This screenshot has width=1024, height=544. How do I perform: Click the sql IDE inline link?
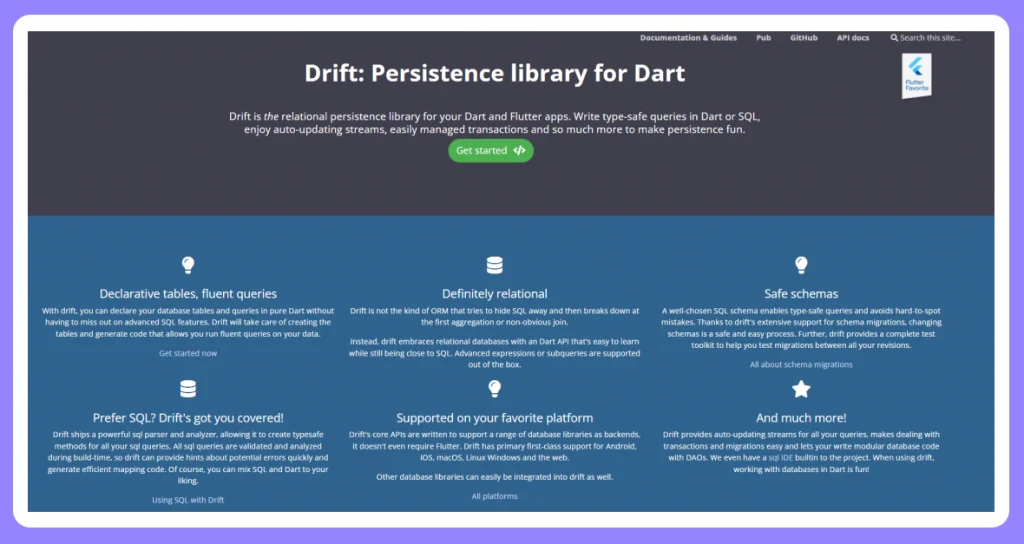pyautogui.click(x=781, y=458)
